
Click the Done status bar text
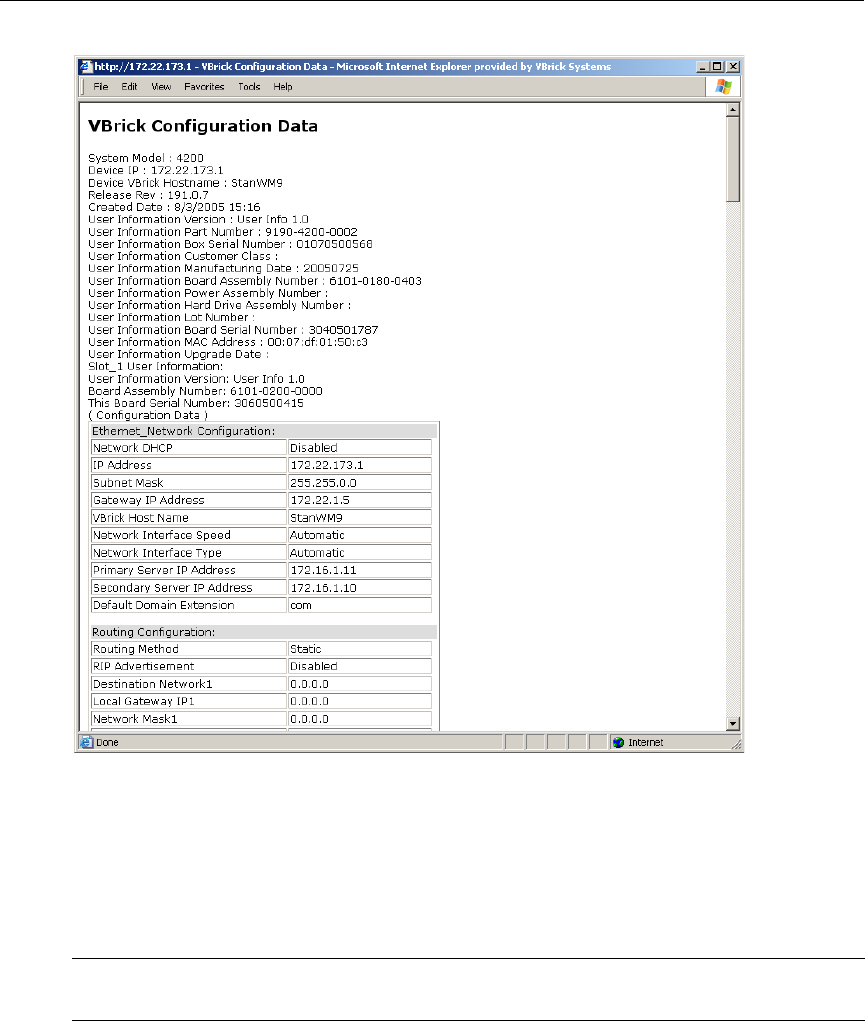pos(107,742)
